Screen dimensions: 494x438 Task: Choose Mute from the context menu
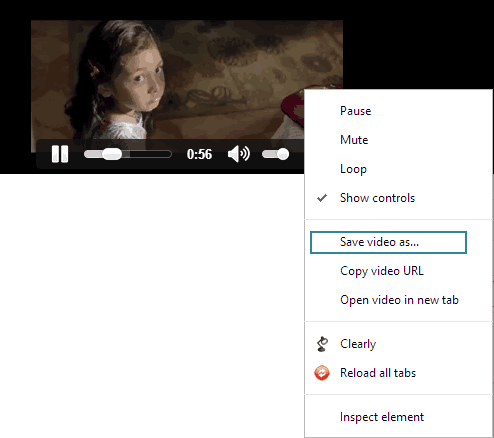[x=398, y=140]
